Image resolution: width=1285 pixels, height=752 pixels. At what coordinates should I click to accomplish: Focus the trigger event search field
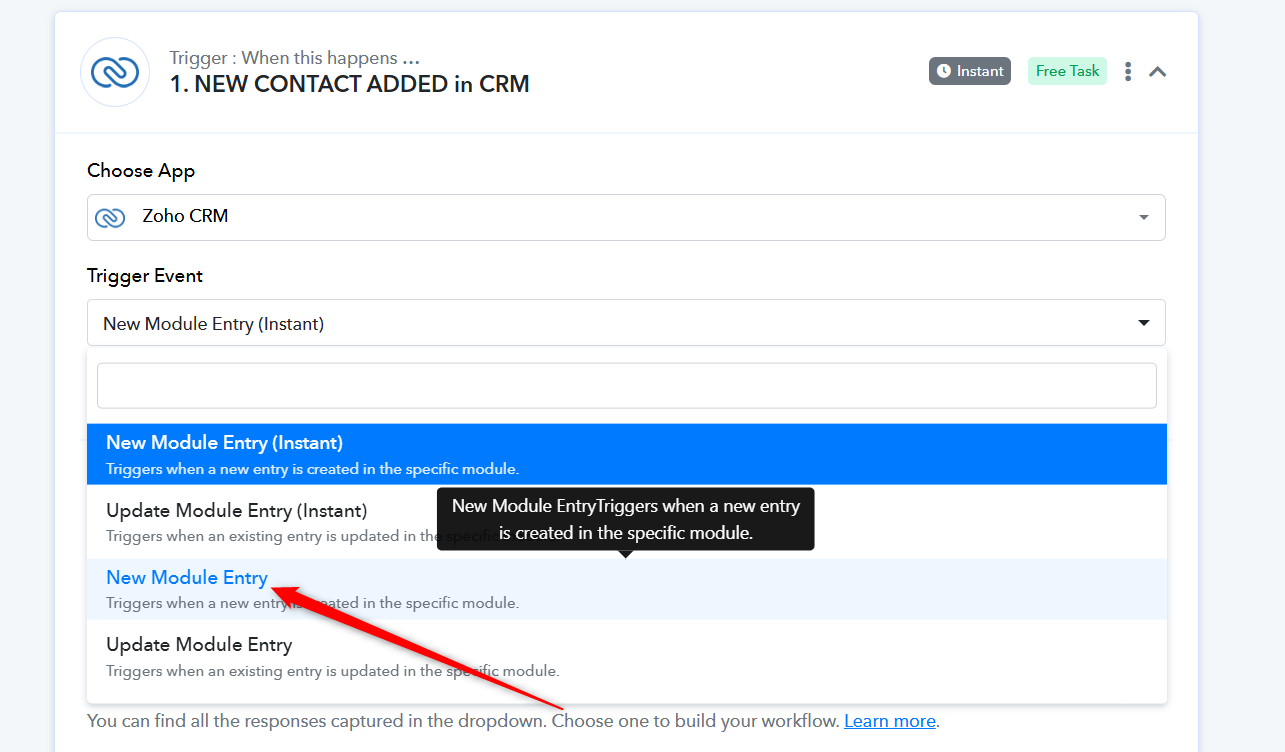pos(626,385)
